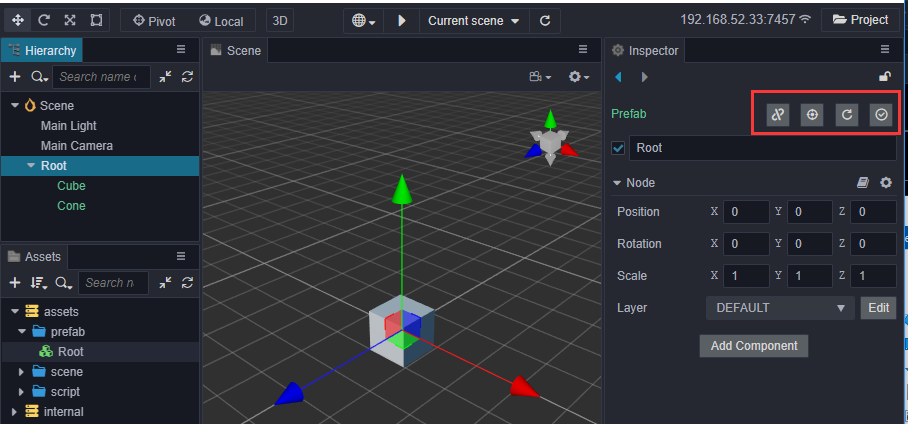908x424 pixels.
Task: Expand the scene folder in Assets
Action: click(22, 372)
